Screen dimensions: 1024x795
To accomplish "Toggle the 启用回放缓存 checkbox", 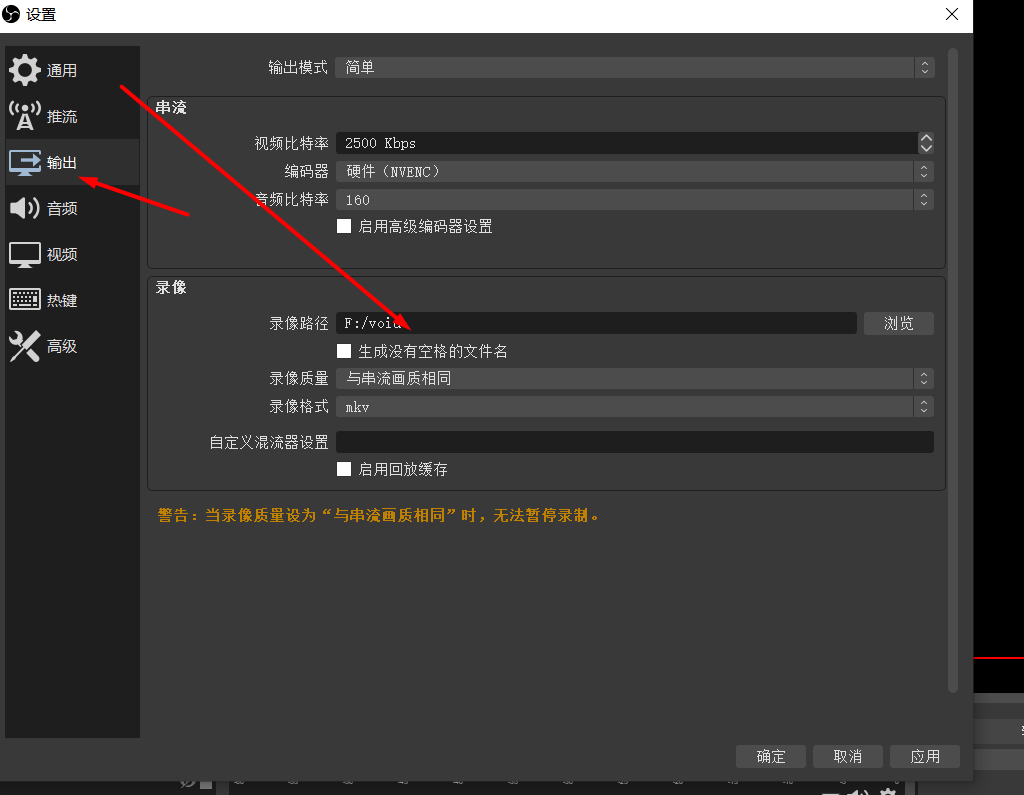I will point(344,469).
